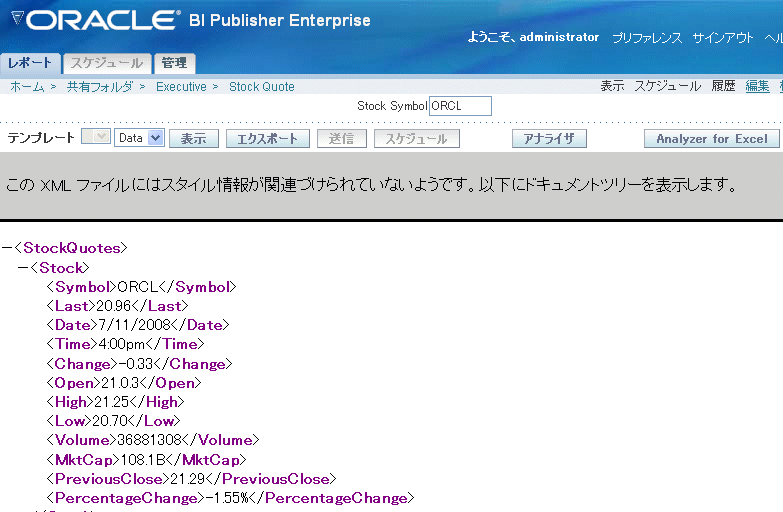This screenshot has width=783, height=512.
Task: Select the MktCap 108.1B value
Action: click(x=143, y=460)
